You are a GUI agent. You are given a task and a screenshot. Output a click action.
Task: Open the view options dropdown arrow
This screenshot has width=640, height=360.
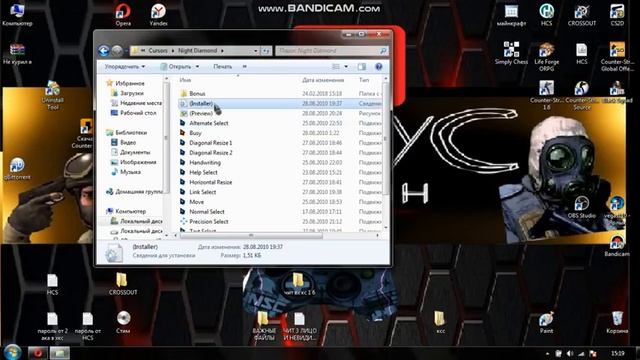pyautogui.click(x=346, y=67)
